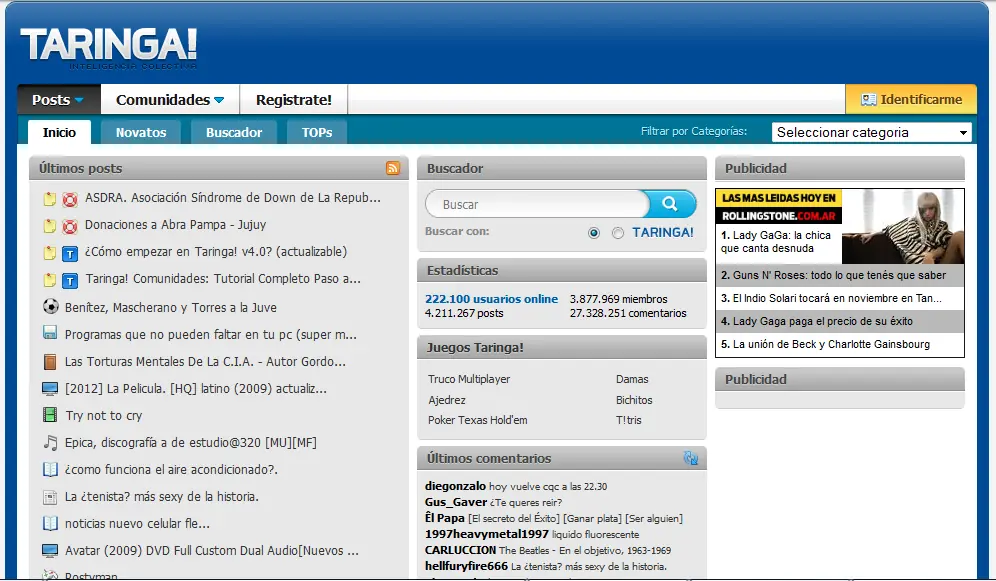Select the TARINGA! search radio button
996x581 pixels.
pos(617,233)
